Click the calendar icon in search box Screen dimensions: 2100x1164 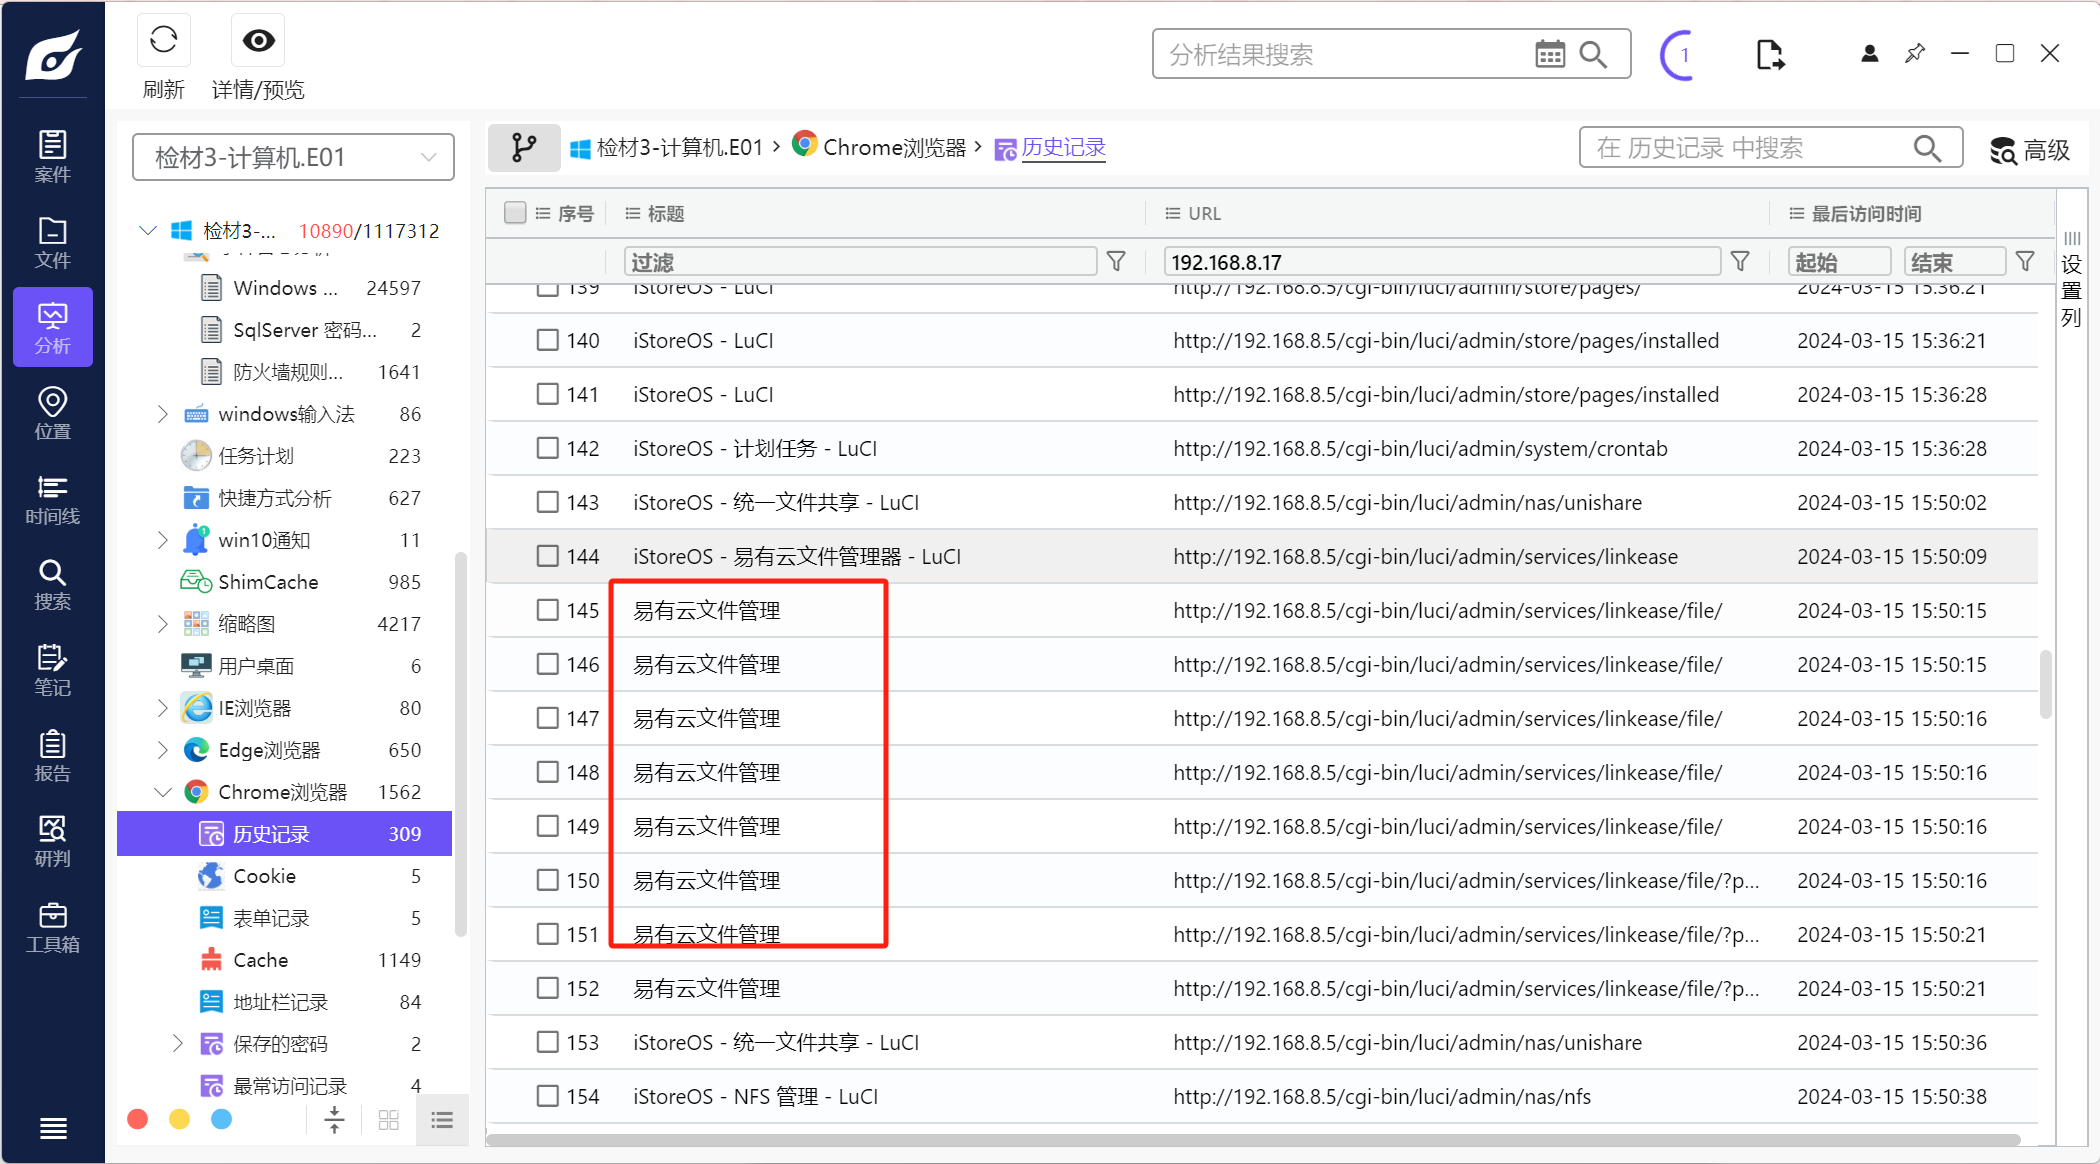1549,54
